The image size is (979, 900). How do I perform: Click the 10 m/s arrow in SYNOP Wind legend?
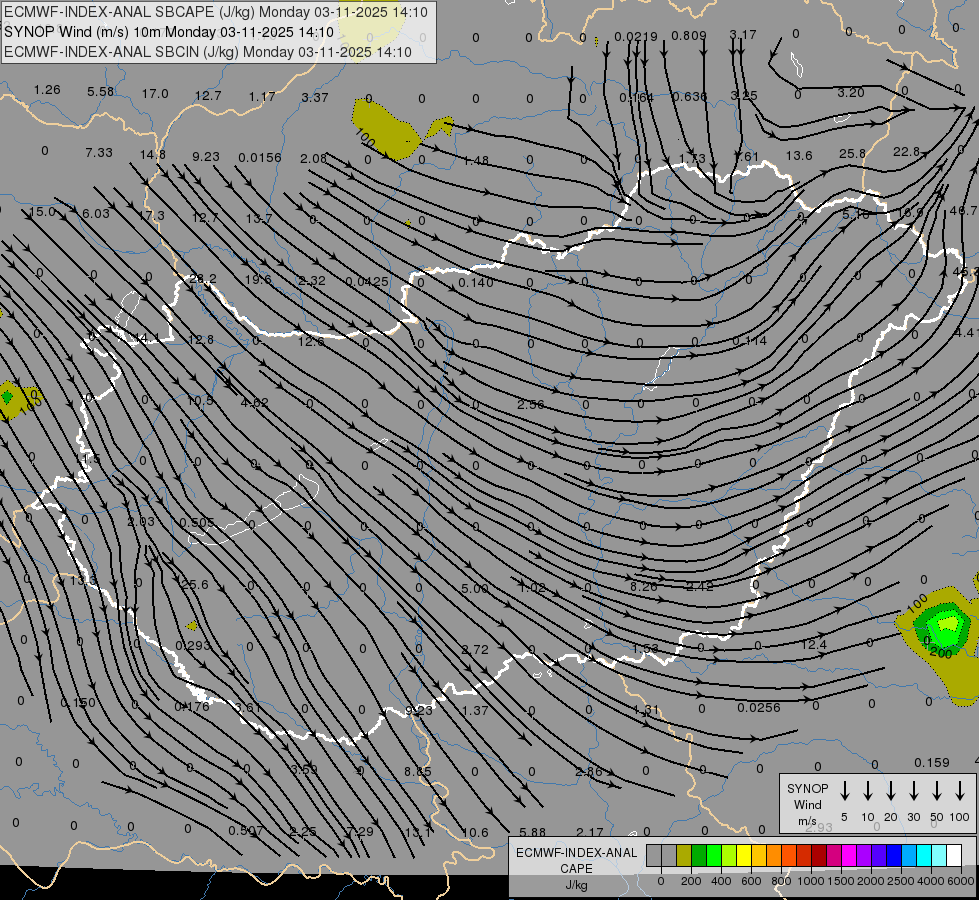(x=868, y=790)
